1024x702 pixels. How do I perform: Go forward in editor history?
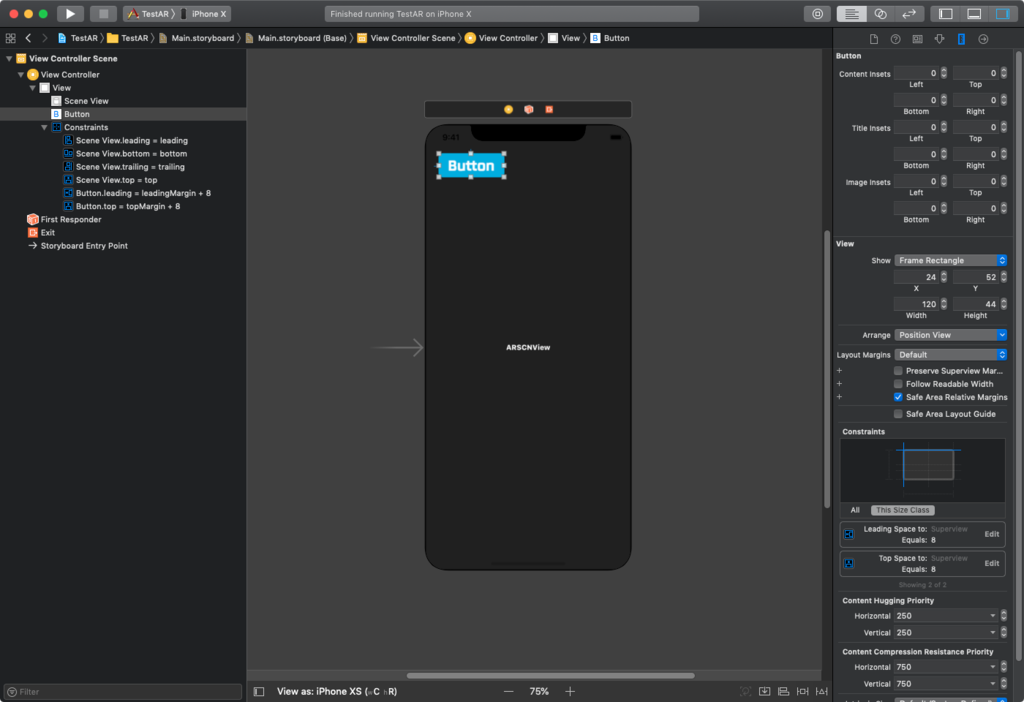44,39
